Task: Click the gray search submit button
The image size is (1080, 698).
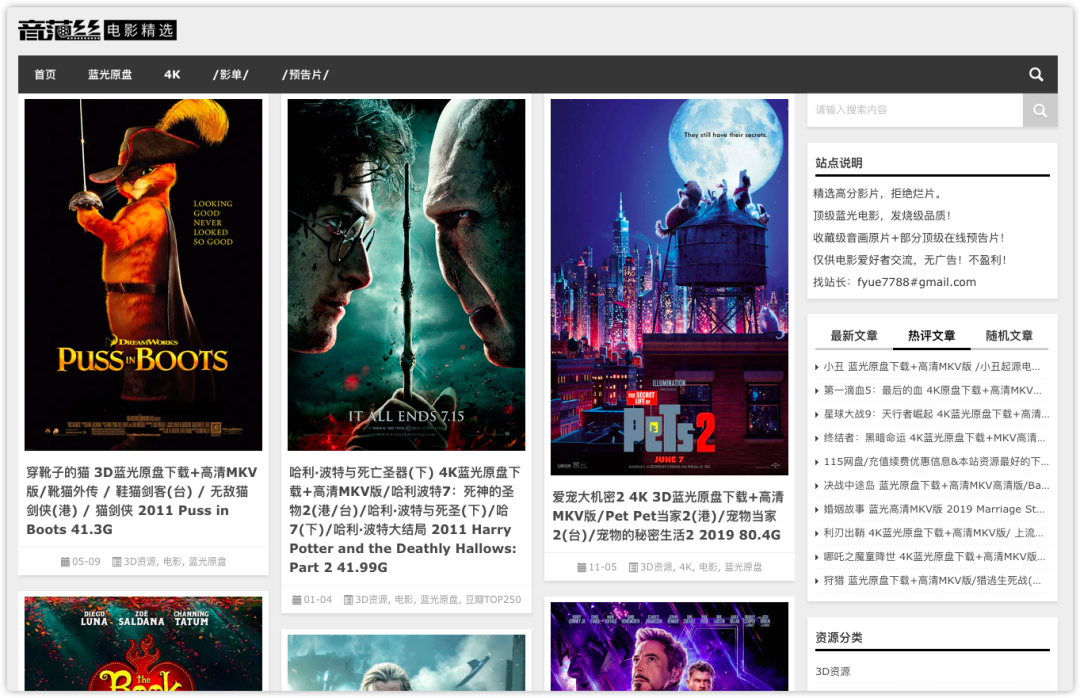Action: (x=1040, y=110)
